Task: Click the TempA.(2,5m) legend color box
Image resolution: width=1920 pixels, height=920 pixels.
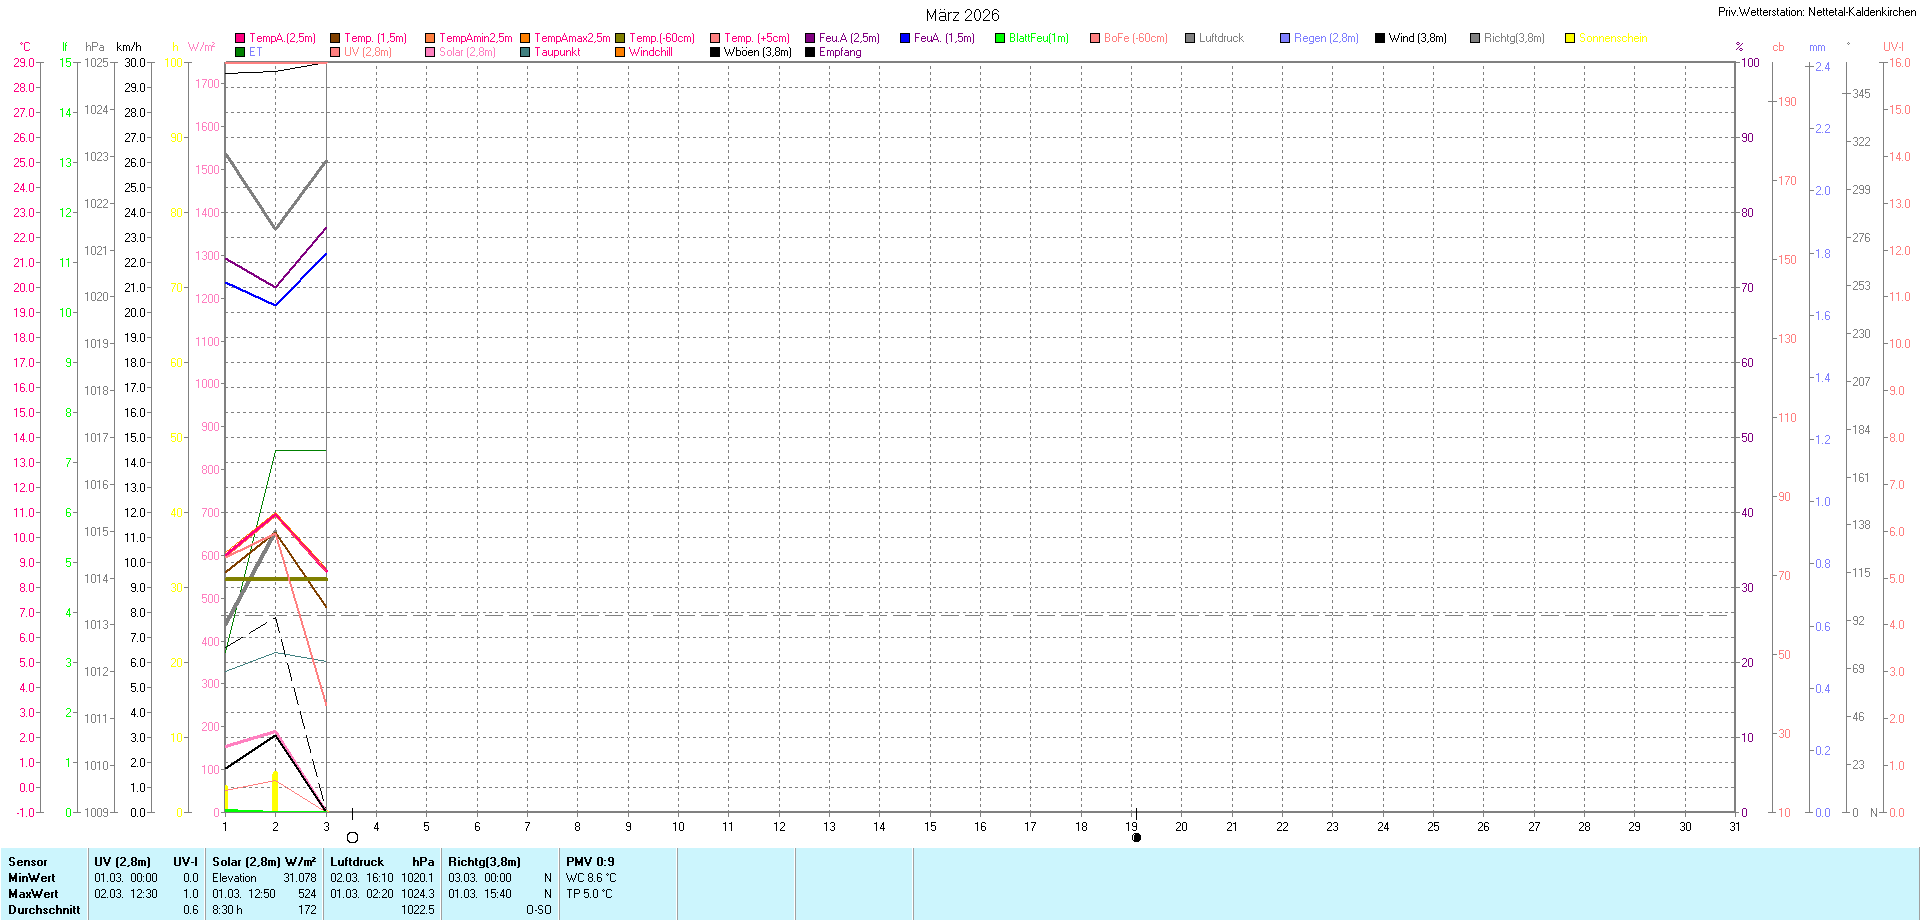Action: pos(240,38)
